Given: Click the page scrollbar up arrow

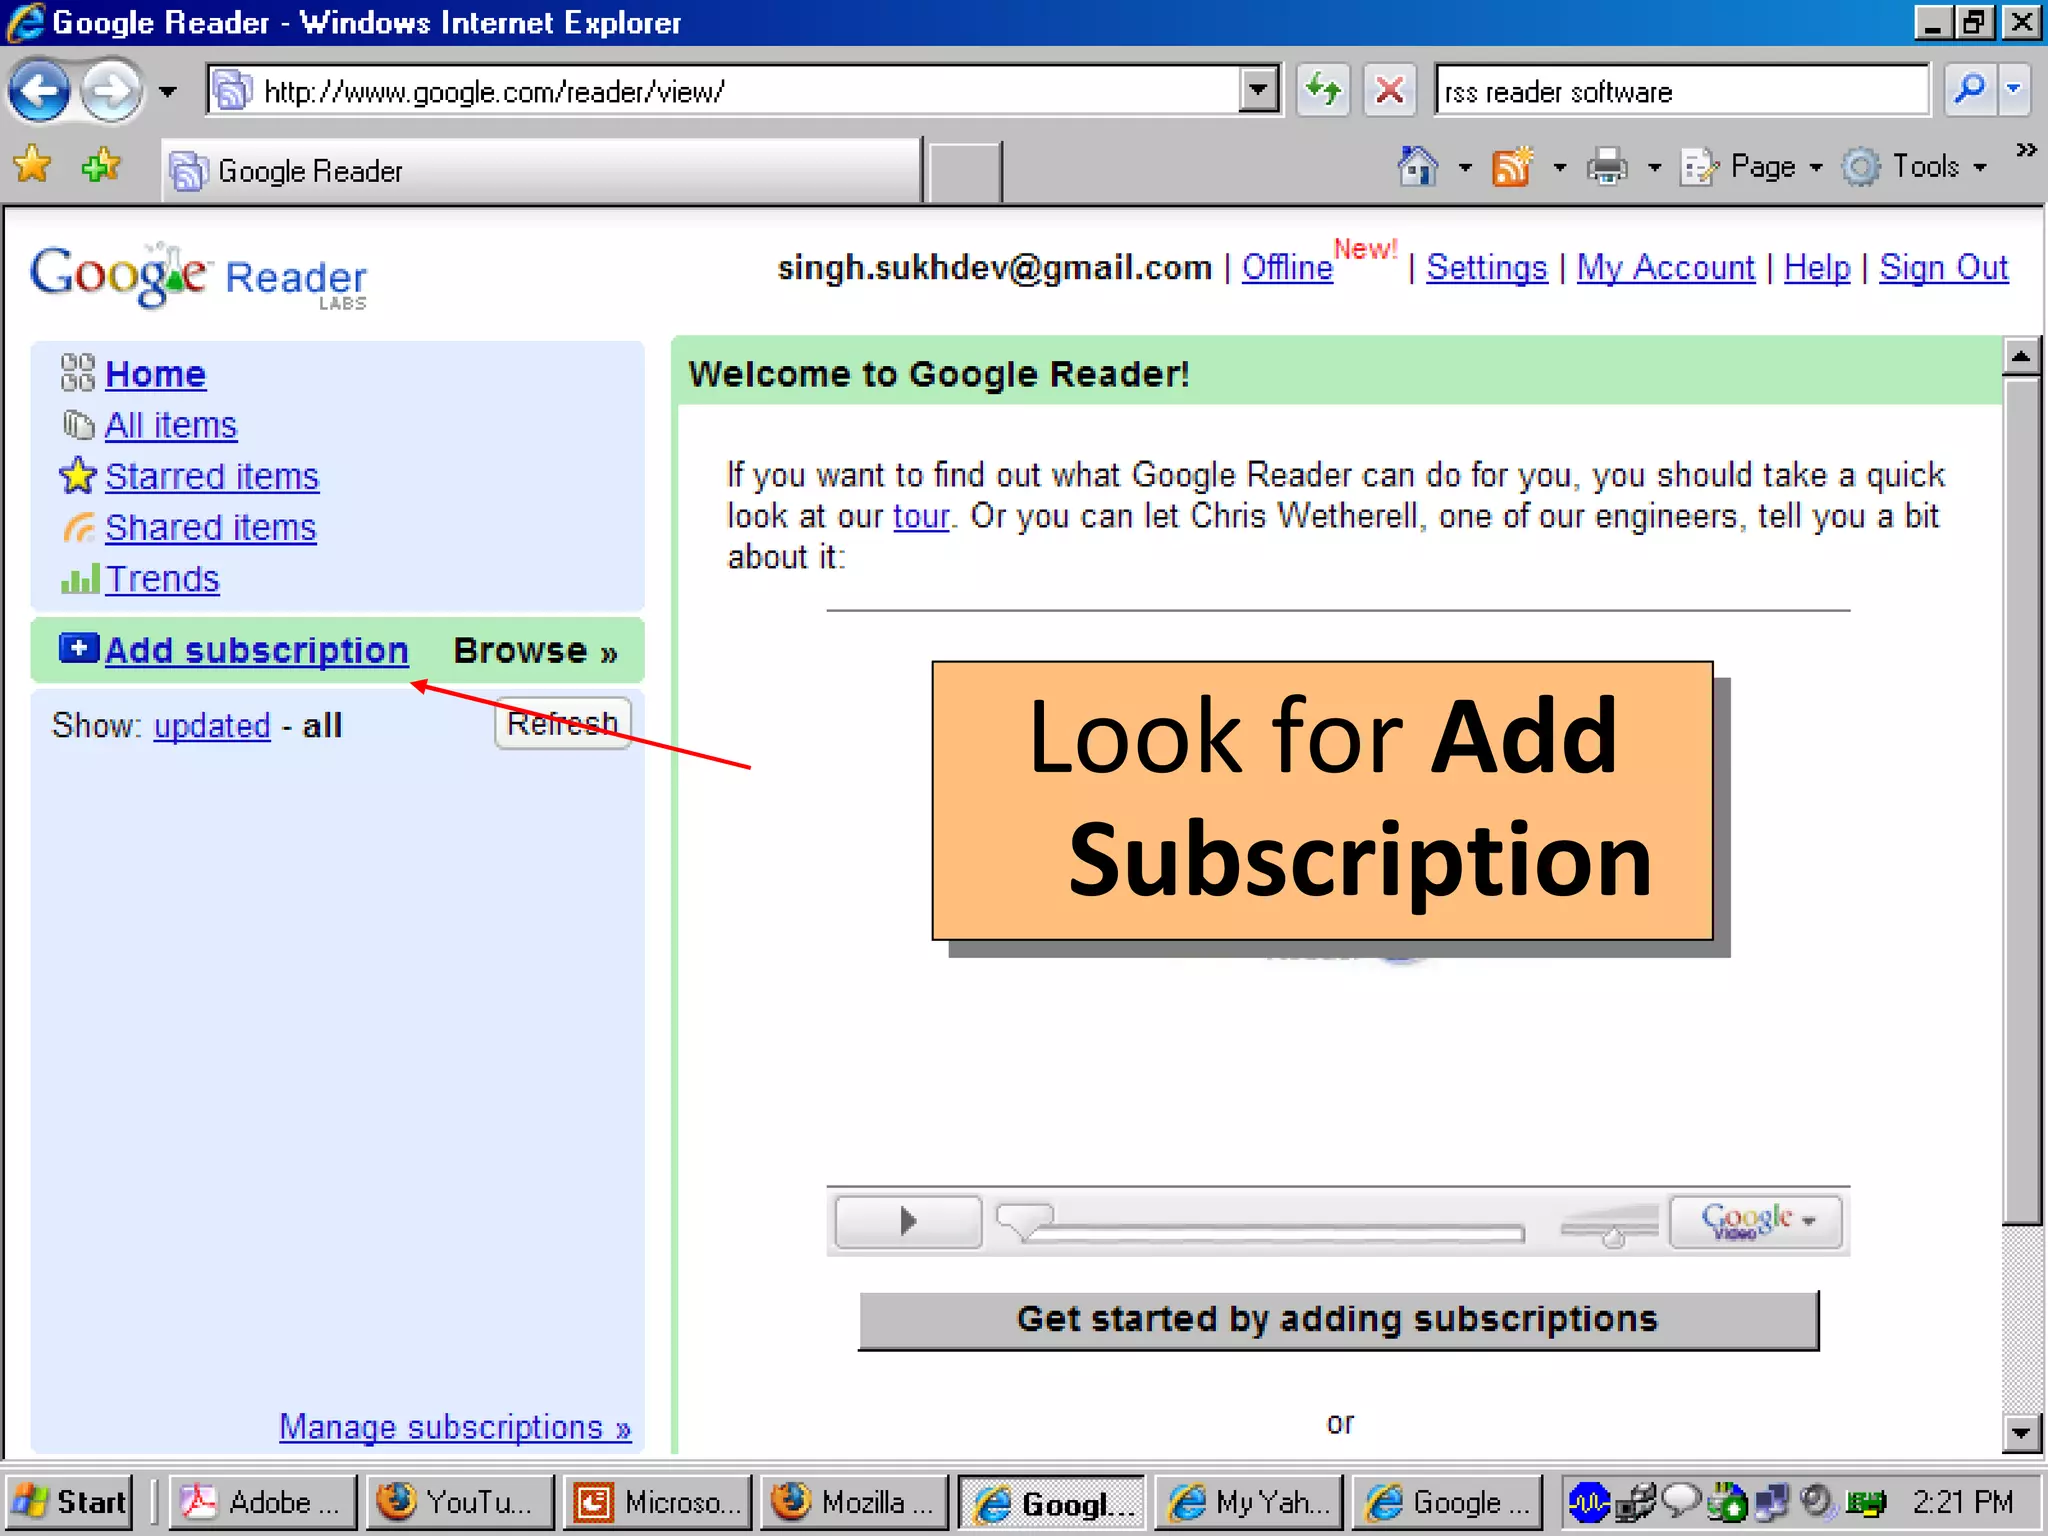Looking at the screenshot, I should point(2021,356).
